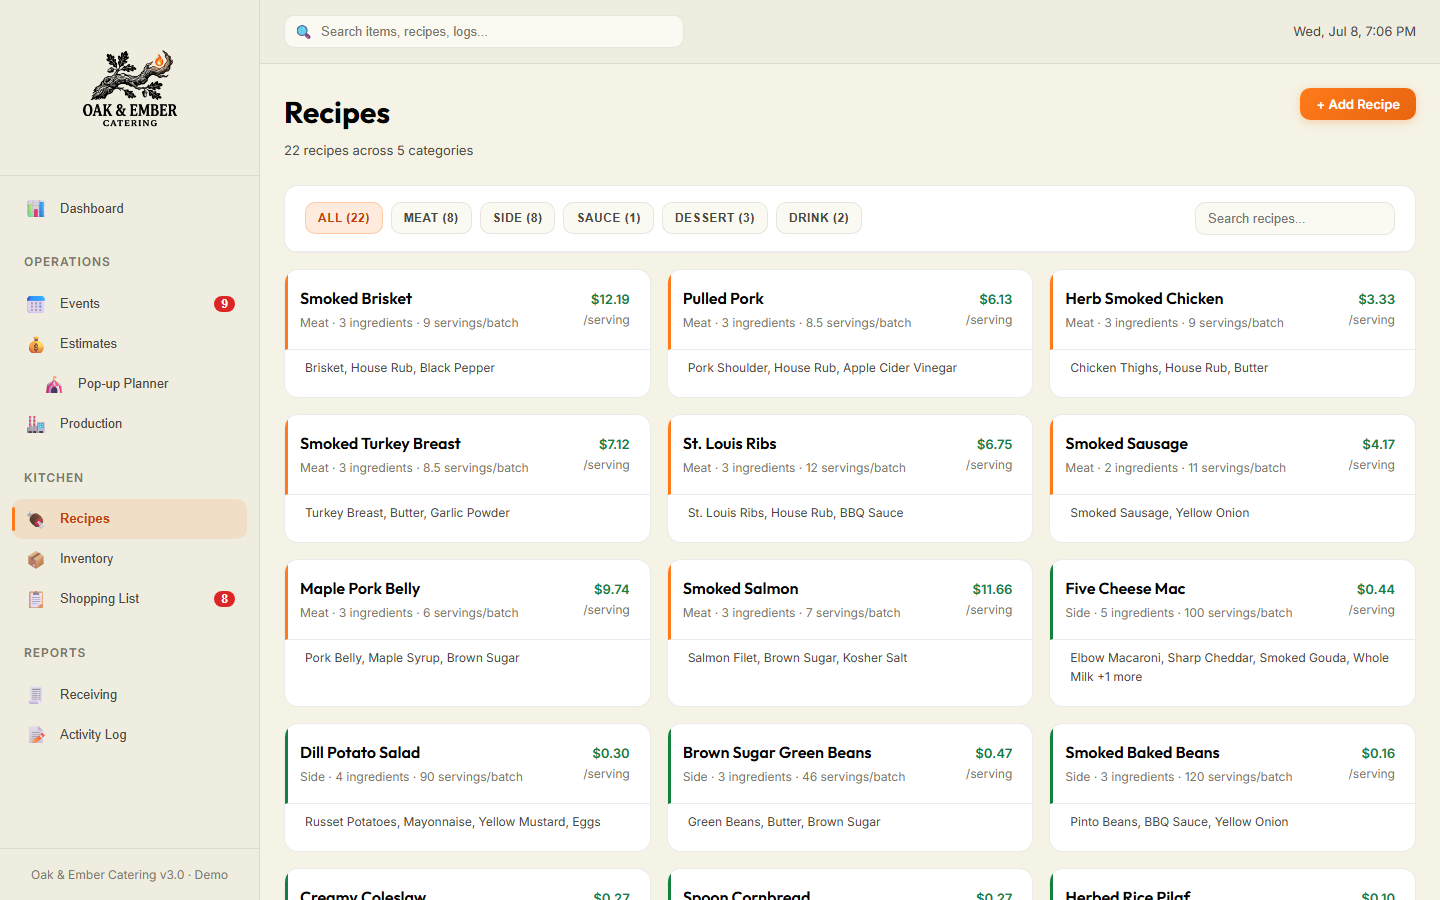Focus the global search items field
This screenshot has width=1440, height=900.
pos(484,32)
